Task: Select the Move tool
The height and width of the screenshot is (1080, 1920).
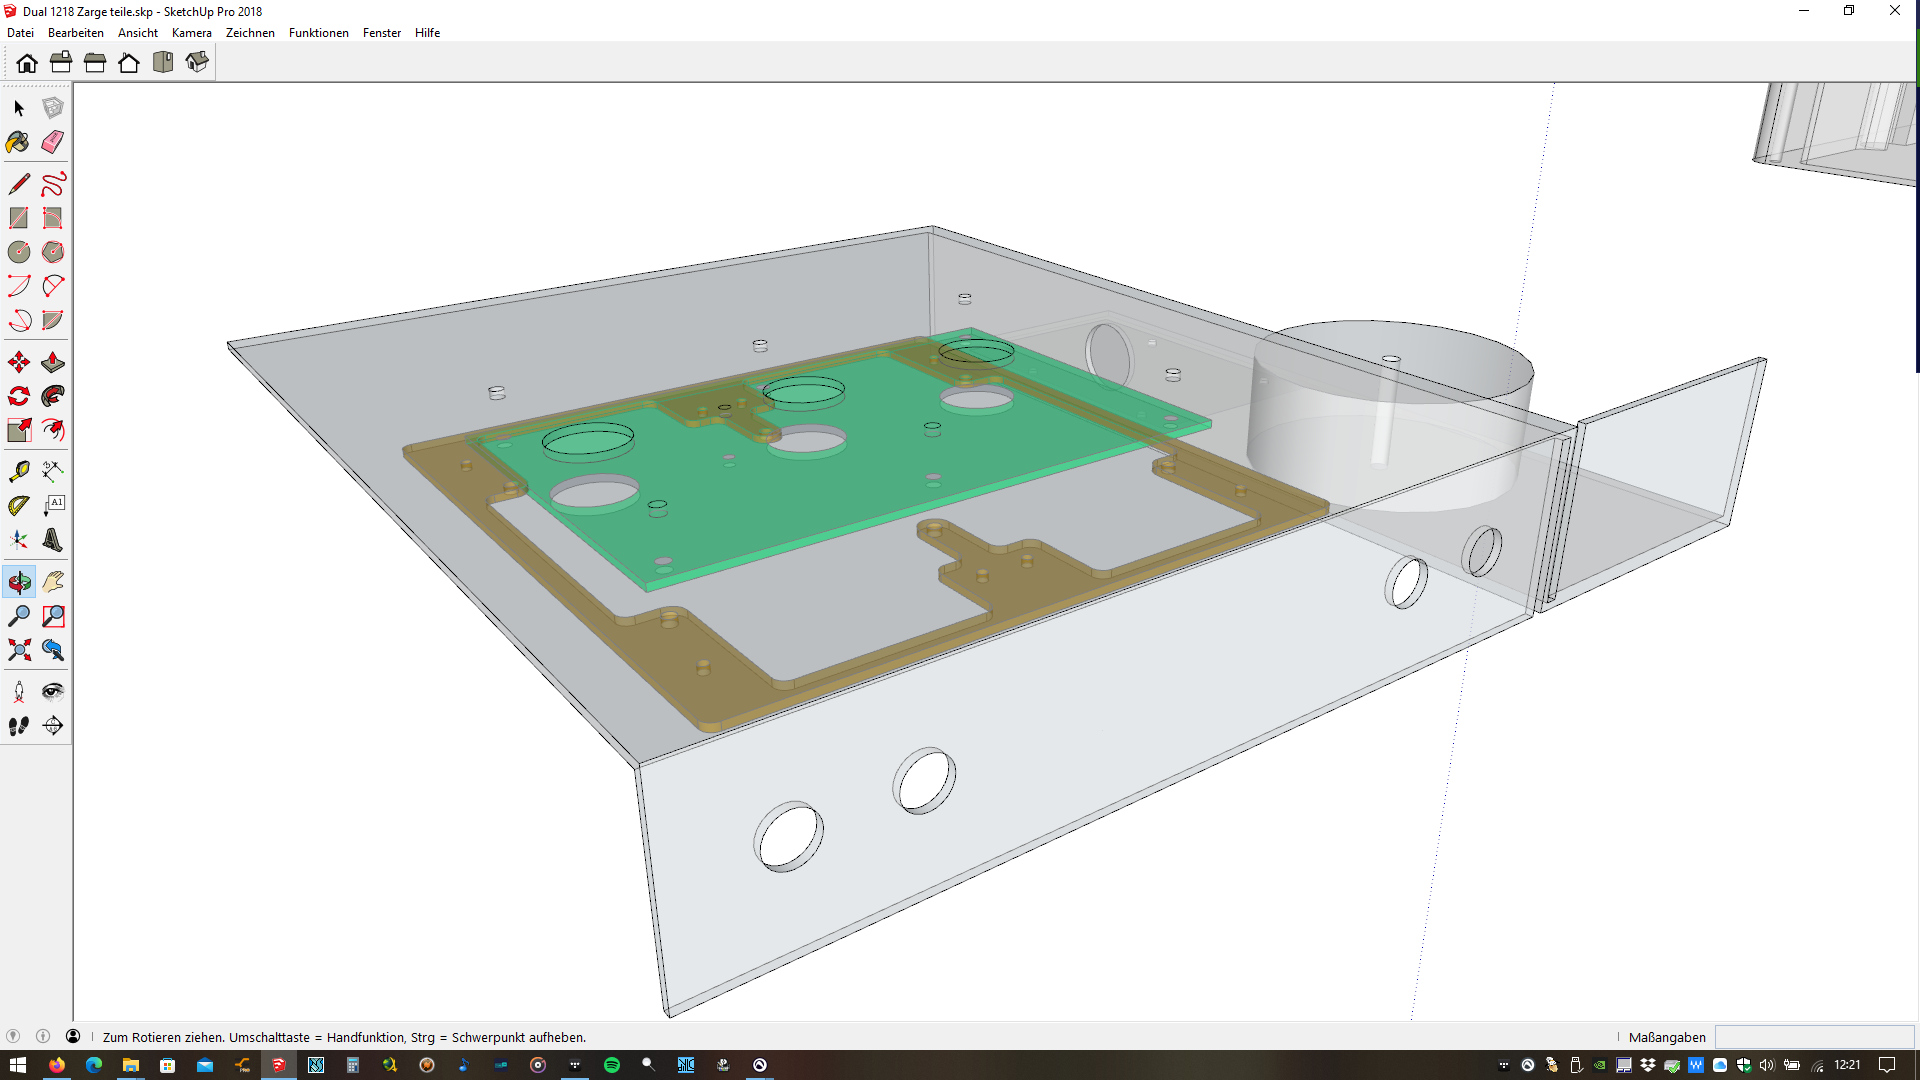Action: point(19,362)
